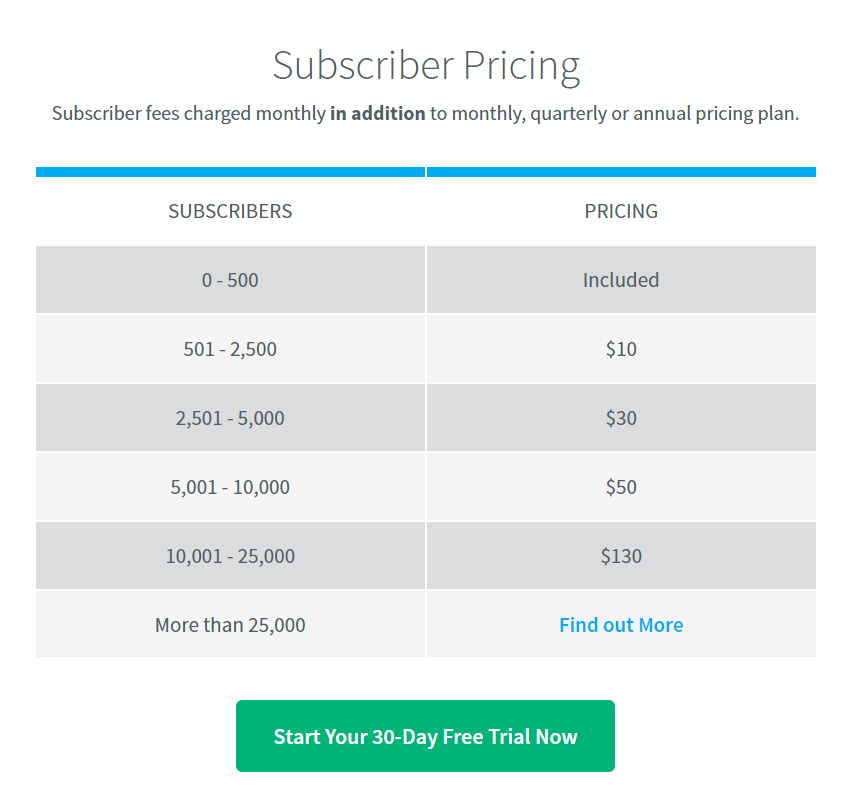Image resolution: width=854 pixels, height=796 pixels.
Task: Click the bold 'in addition' text
Action: [377, 114]
